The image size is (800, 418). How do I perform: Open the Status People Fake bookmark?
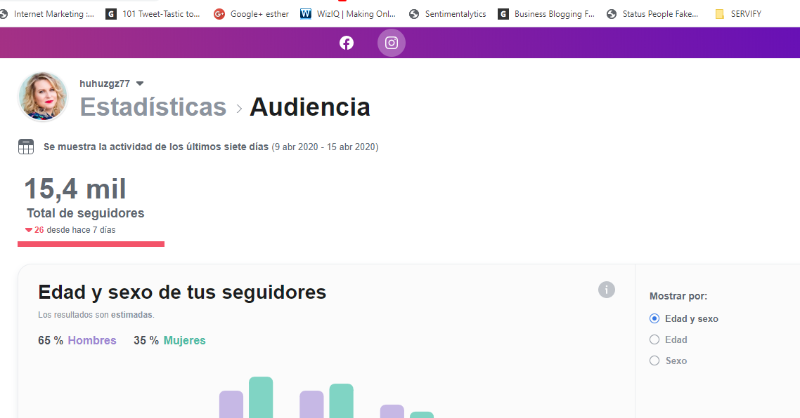coord(653,14)
